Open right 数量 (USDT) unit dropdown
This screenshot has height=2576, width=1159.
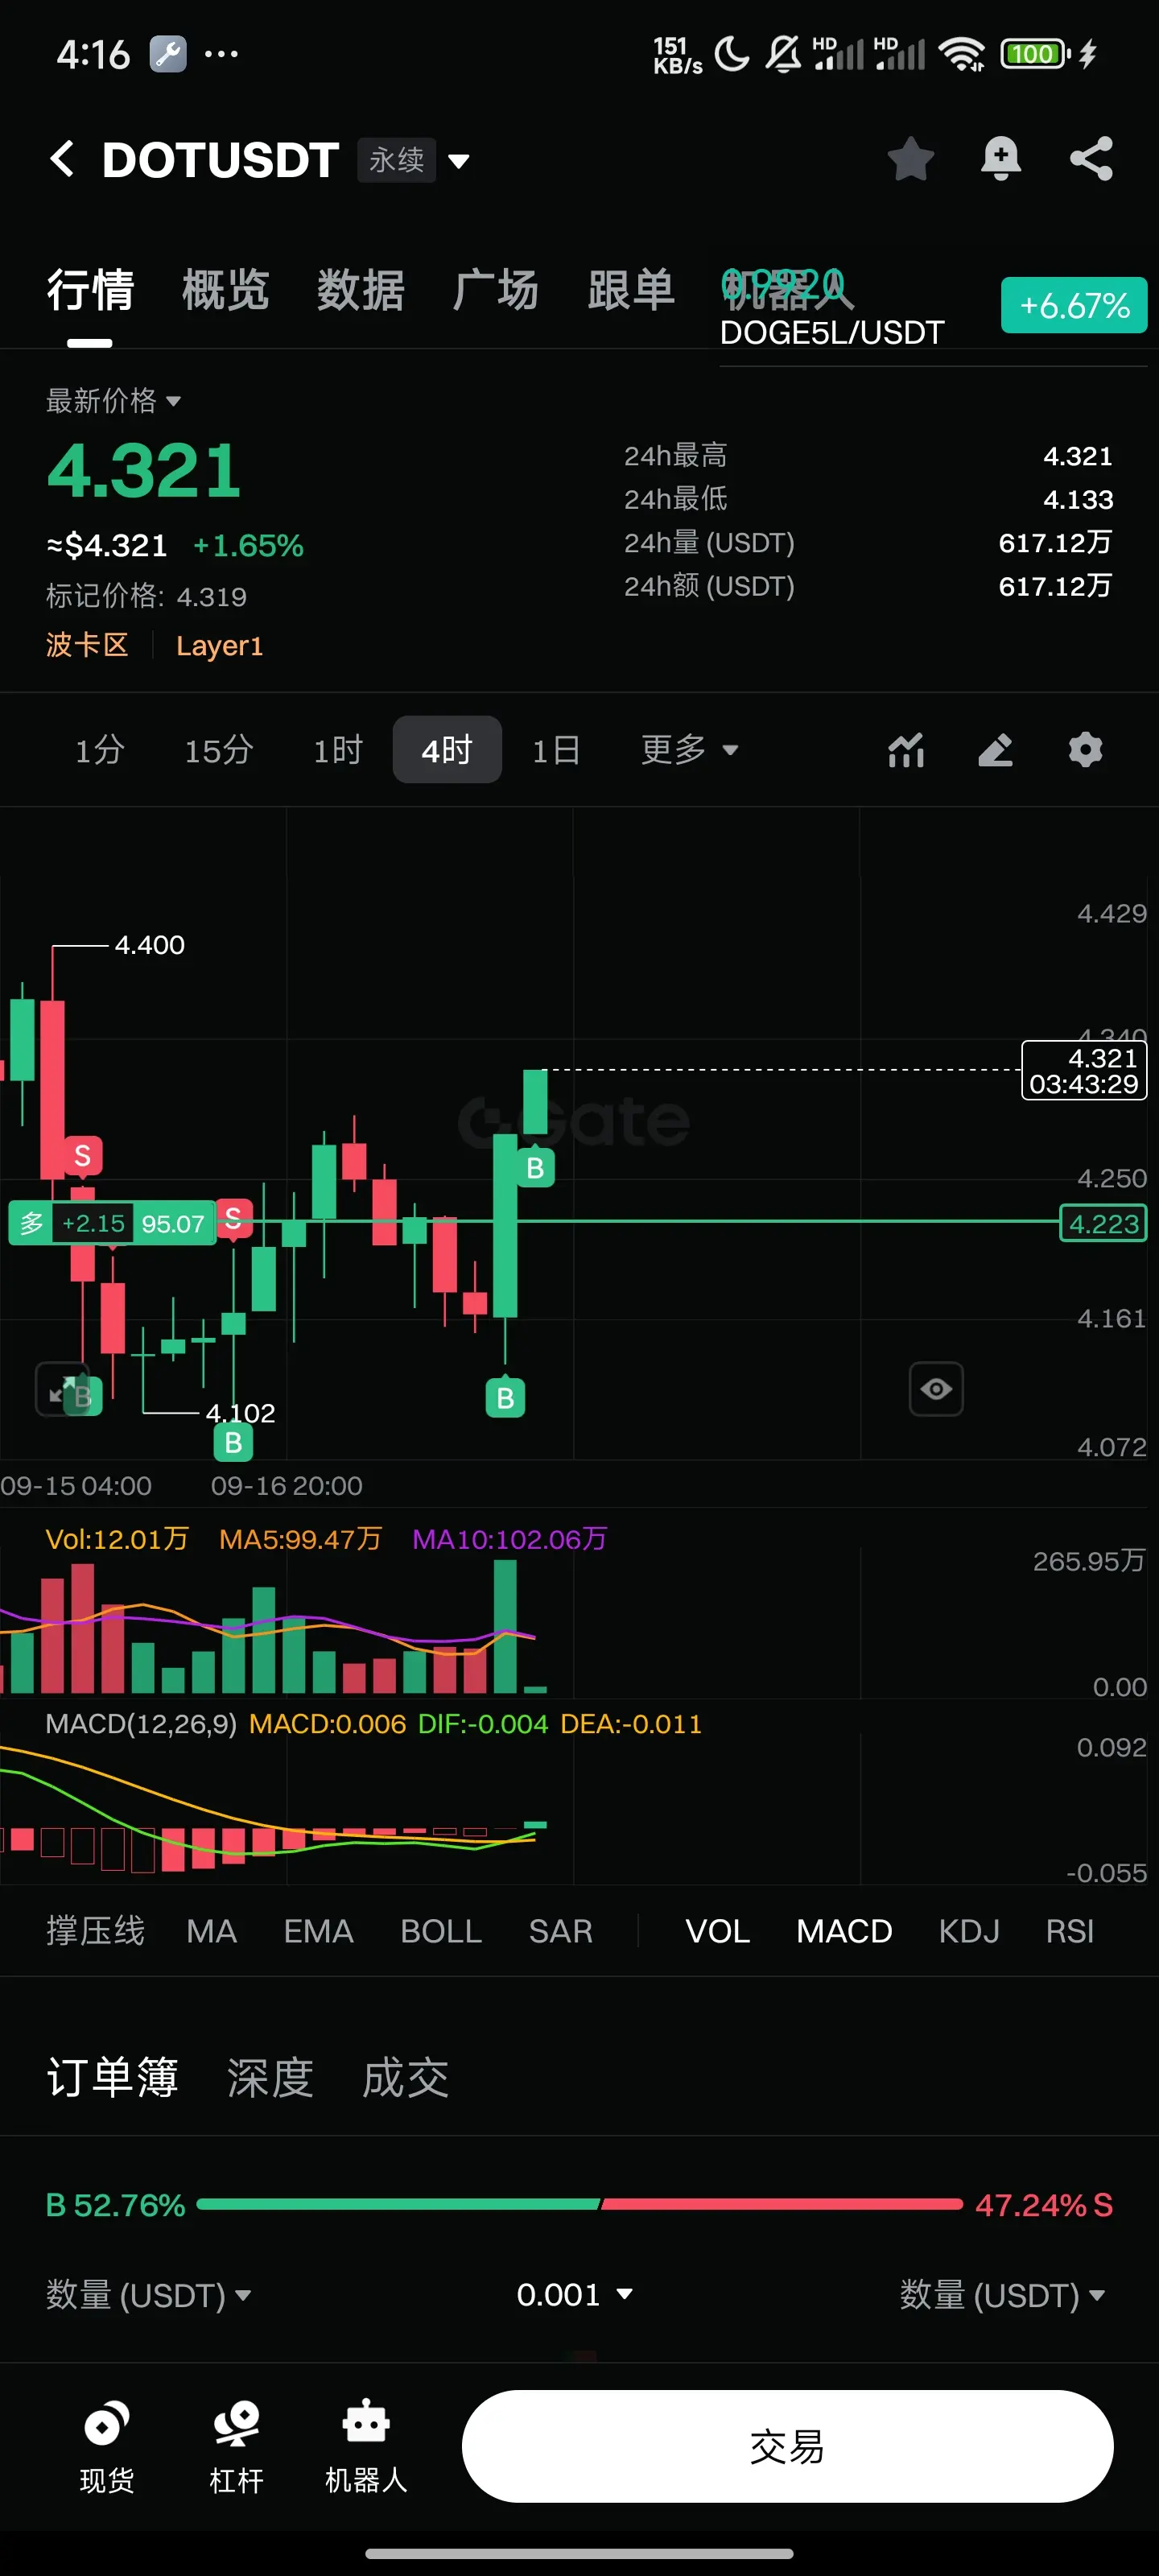click(x=1002, y=2294)
